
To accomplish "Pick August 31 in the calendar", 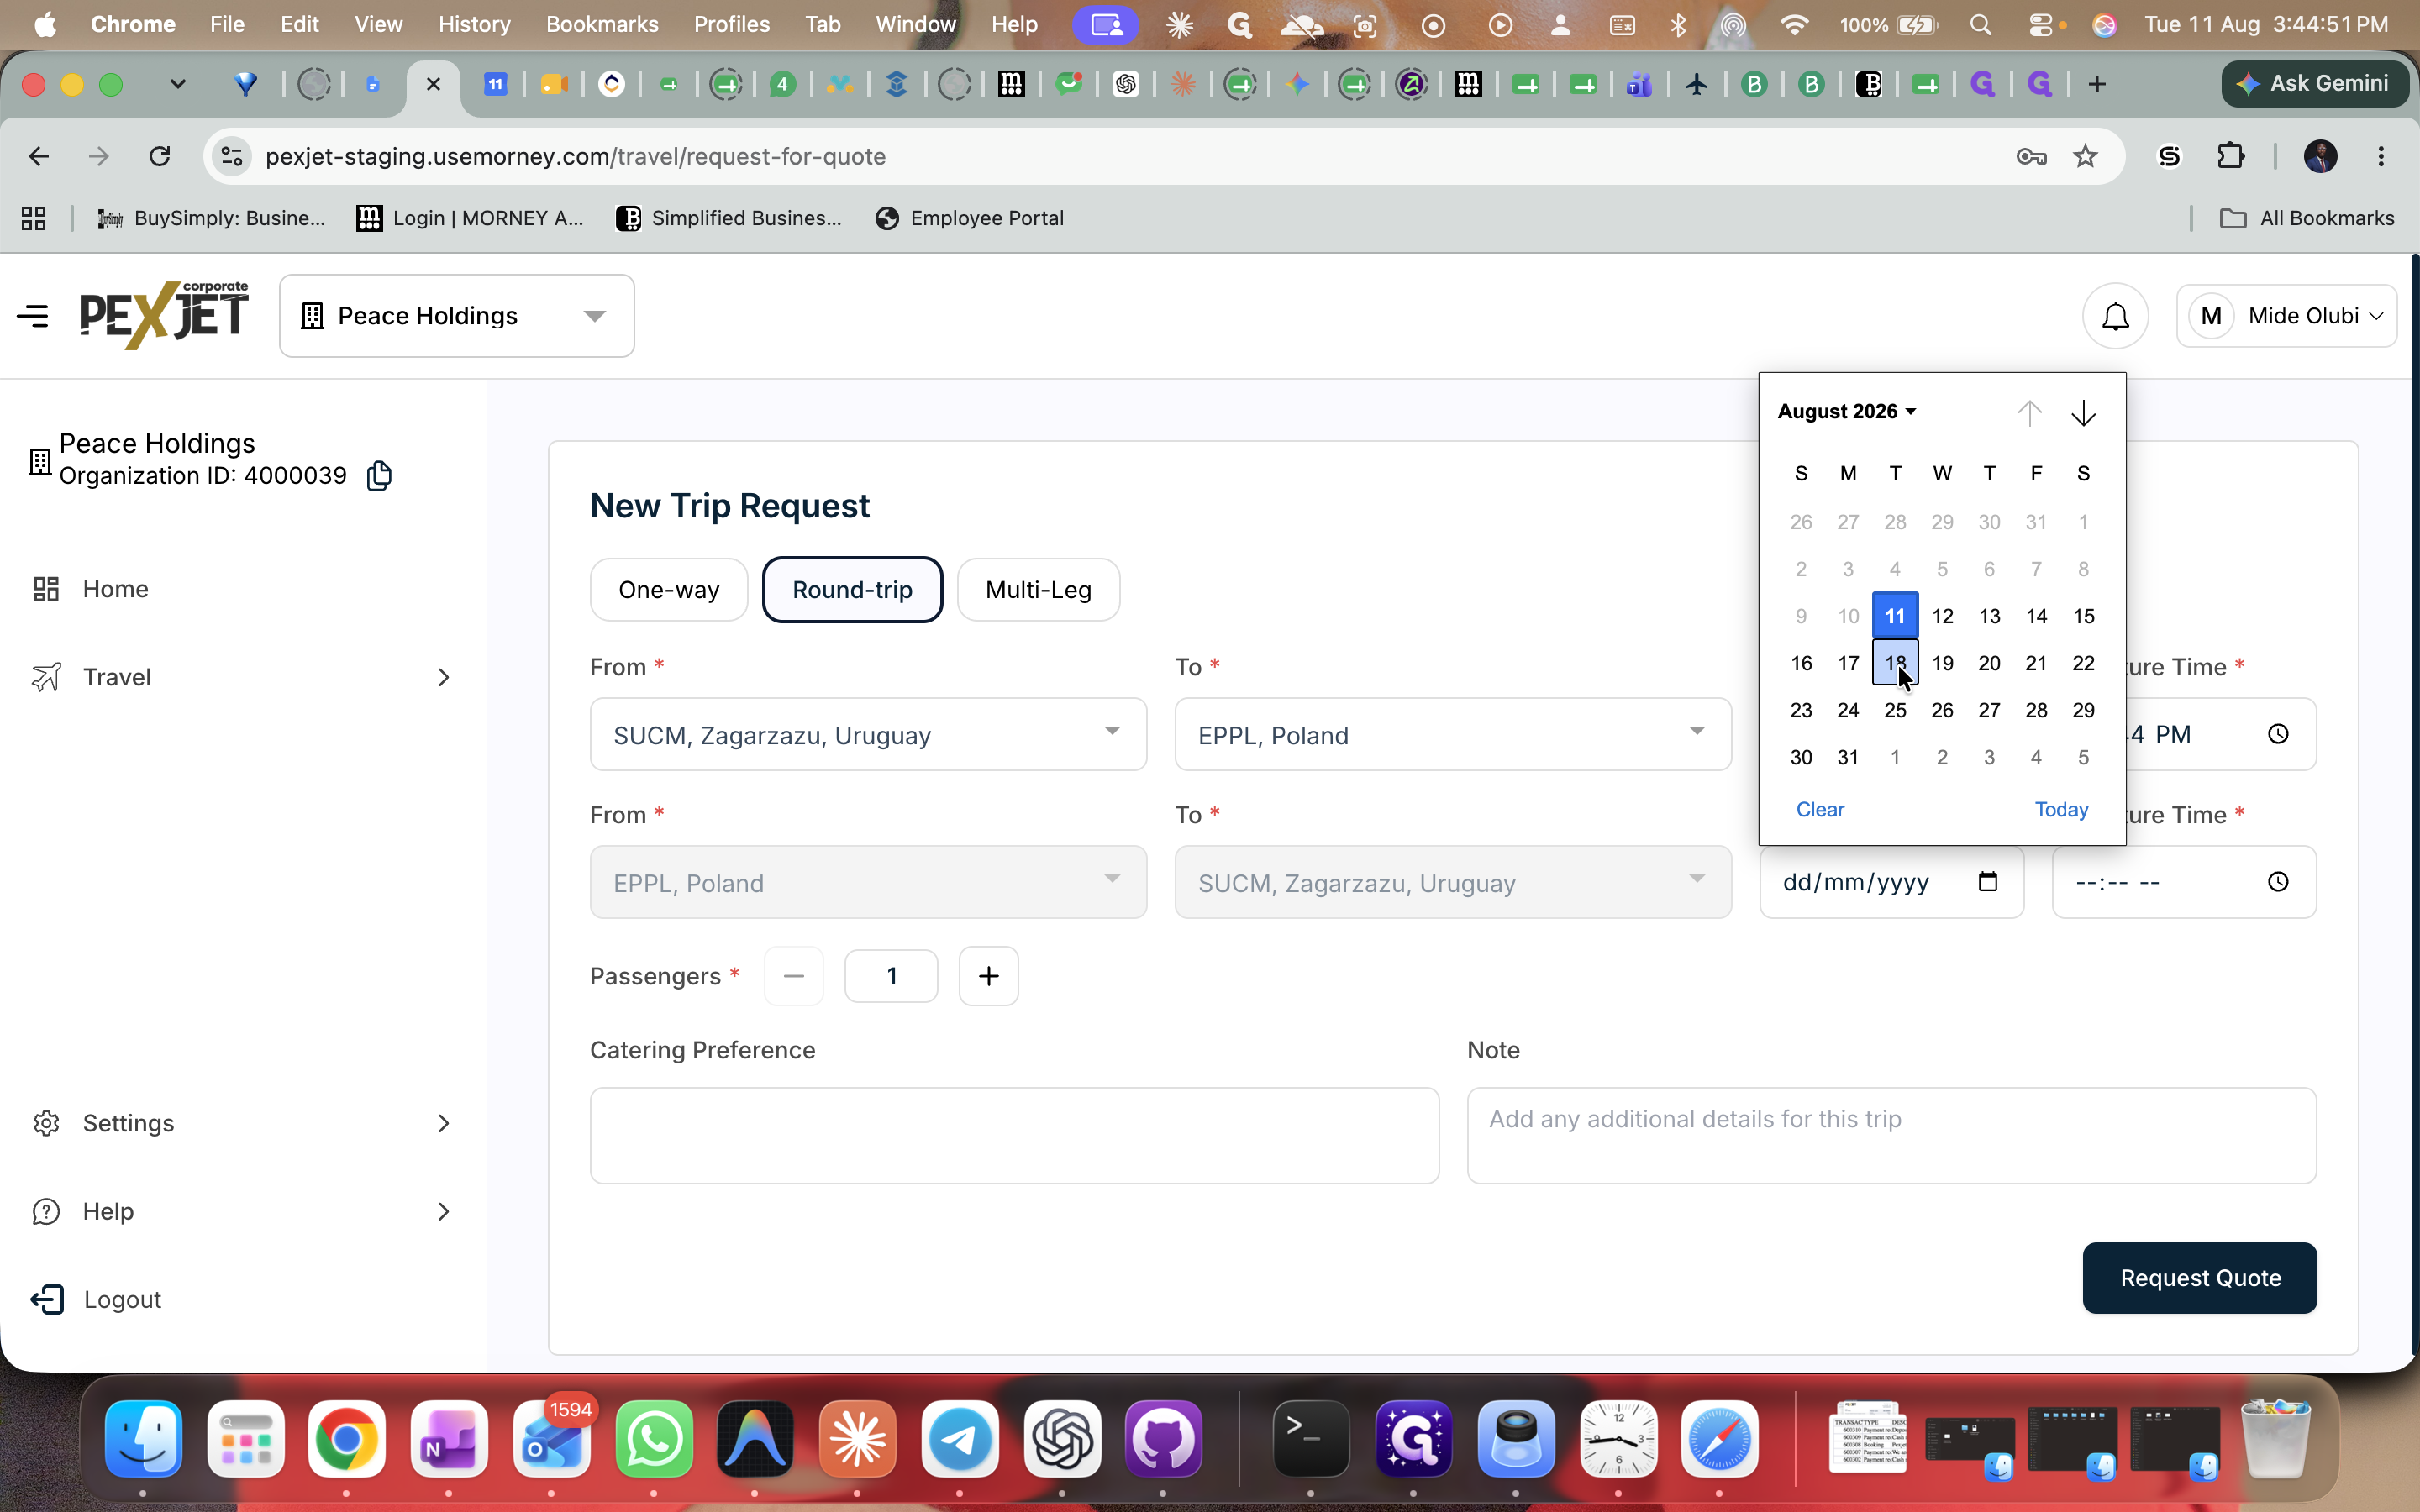I will point(1848,757).
